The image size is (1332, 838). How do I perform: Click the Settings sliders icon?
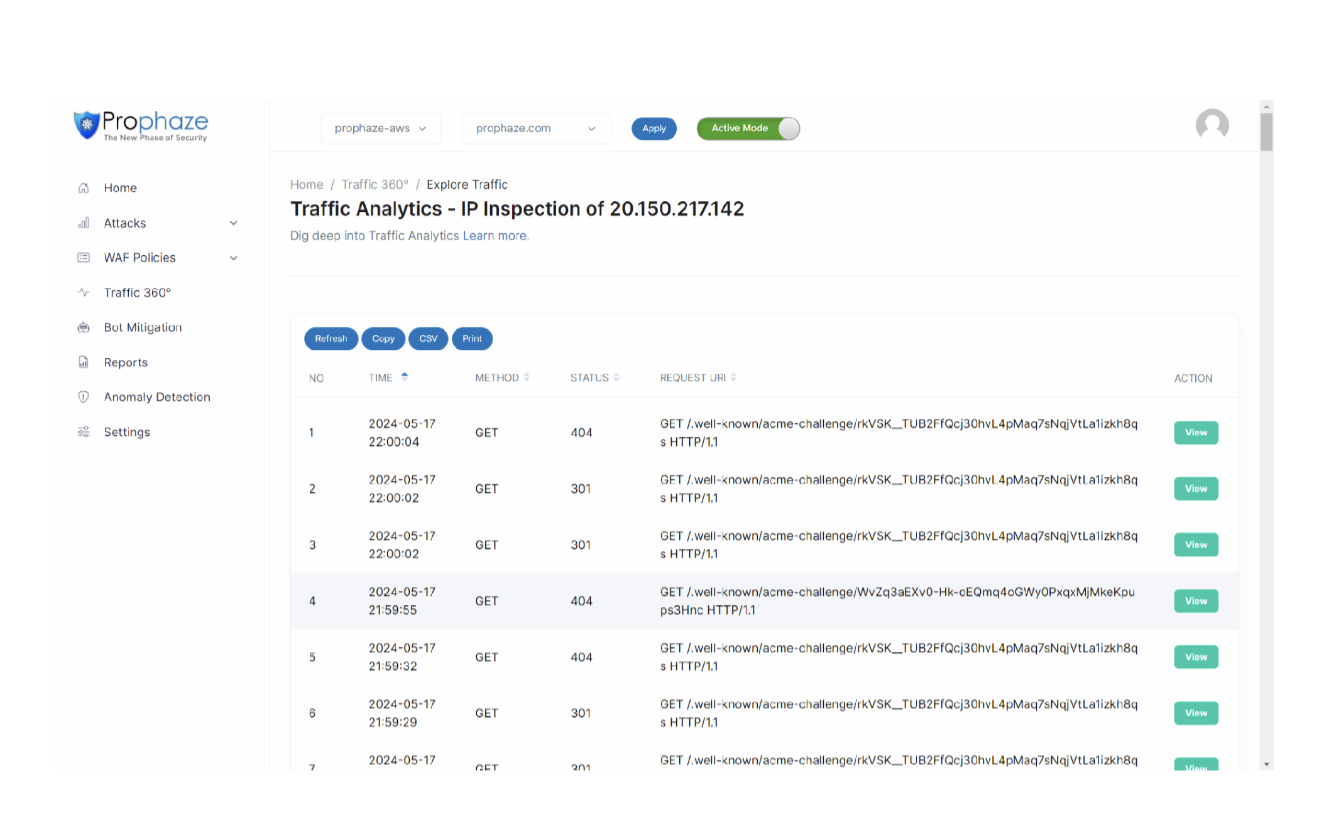point(84,432)
